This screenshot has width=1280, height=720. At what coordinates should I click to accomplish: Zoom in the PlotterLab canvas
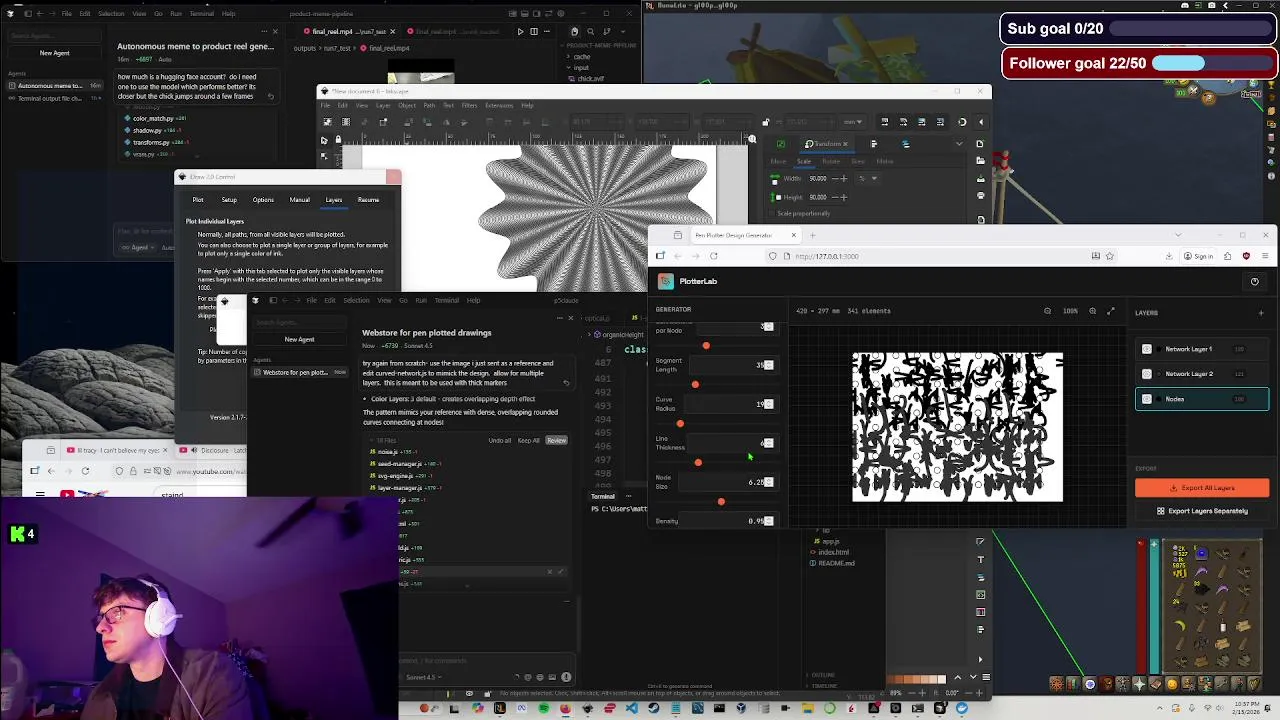[1093, 311]
